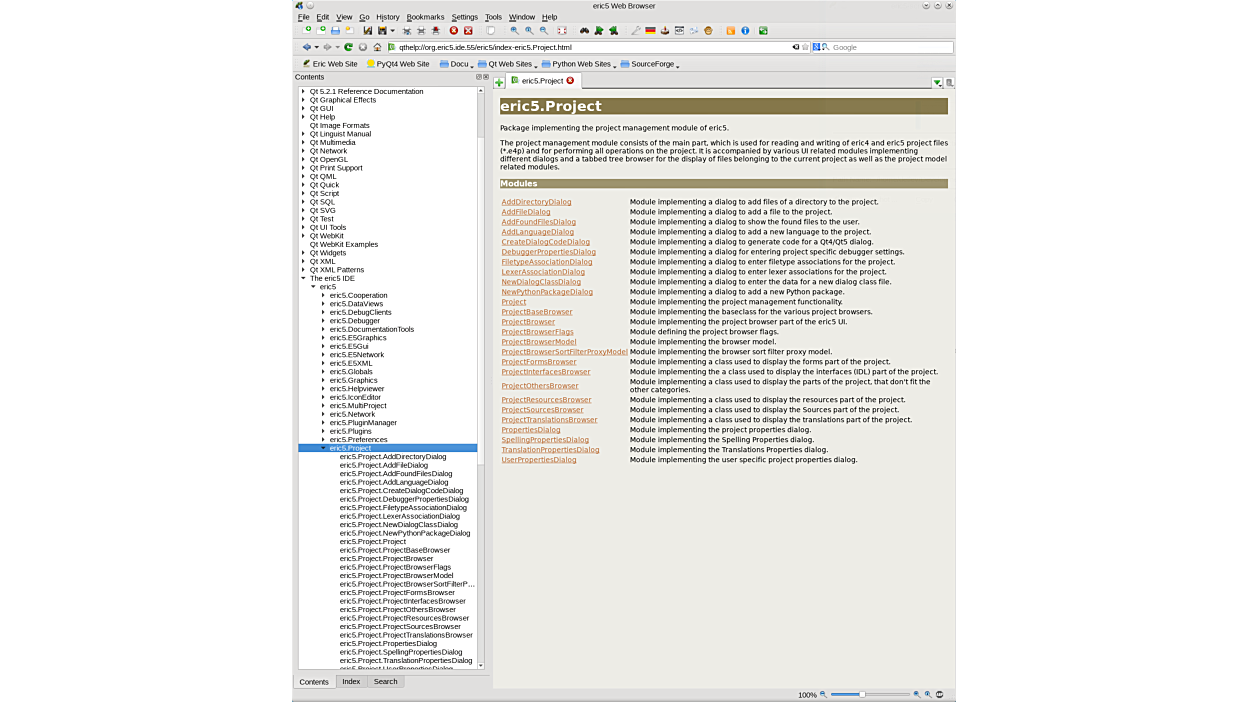
Task: Click the German flag language icon
Action: tap(650, 31)
